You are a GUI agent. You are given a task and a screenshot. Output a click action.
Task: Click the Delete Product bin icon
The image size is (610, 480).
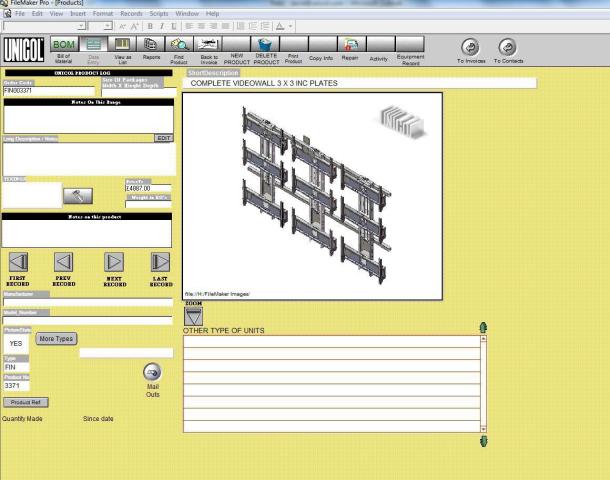coord(265,44)
